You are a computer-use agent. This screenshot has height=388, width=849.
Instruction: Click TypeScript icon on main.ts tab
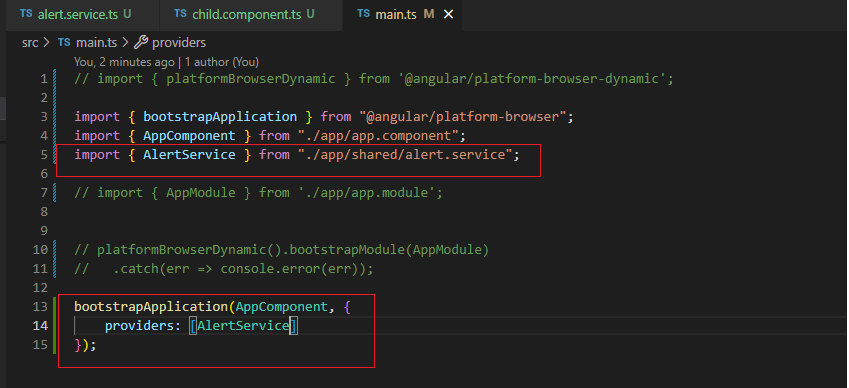(364, 14)
